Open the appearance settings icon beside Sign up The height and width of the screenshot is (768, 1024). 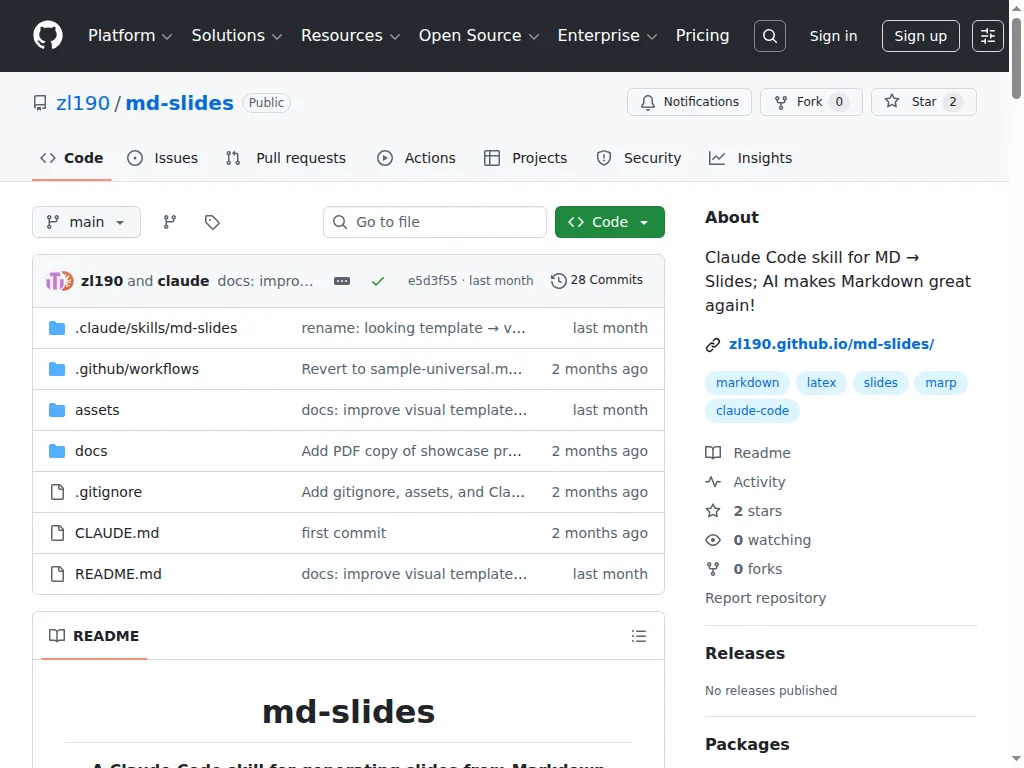[x=987, y=36]
